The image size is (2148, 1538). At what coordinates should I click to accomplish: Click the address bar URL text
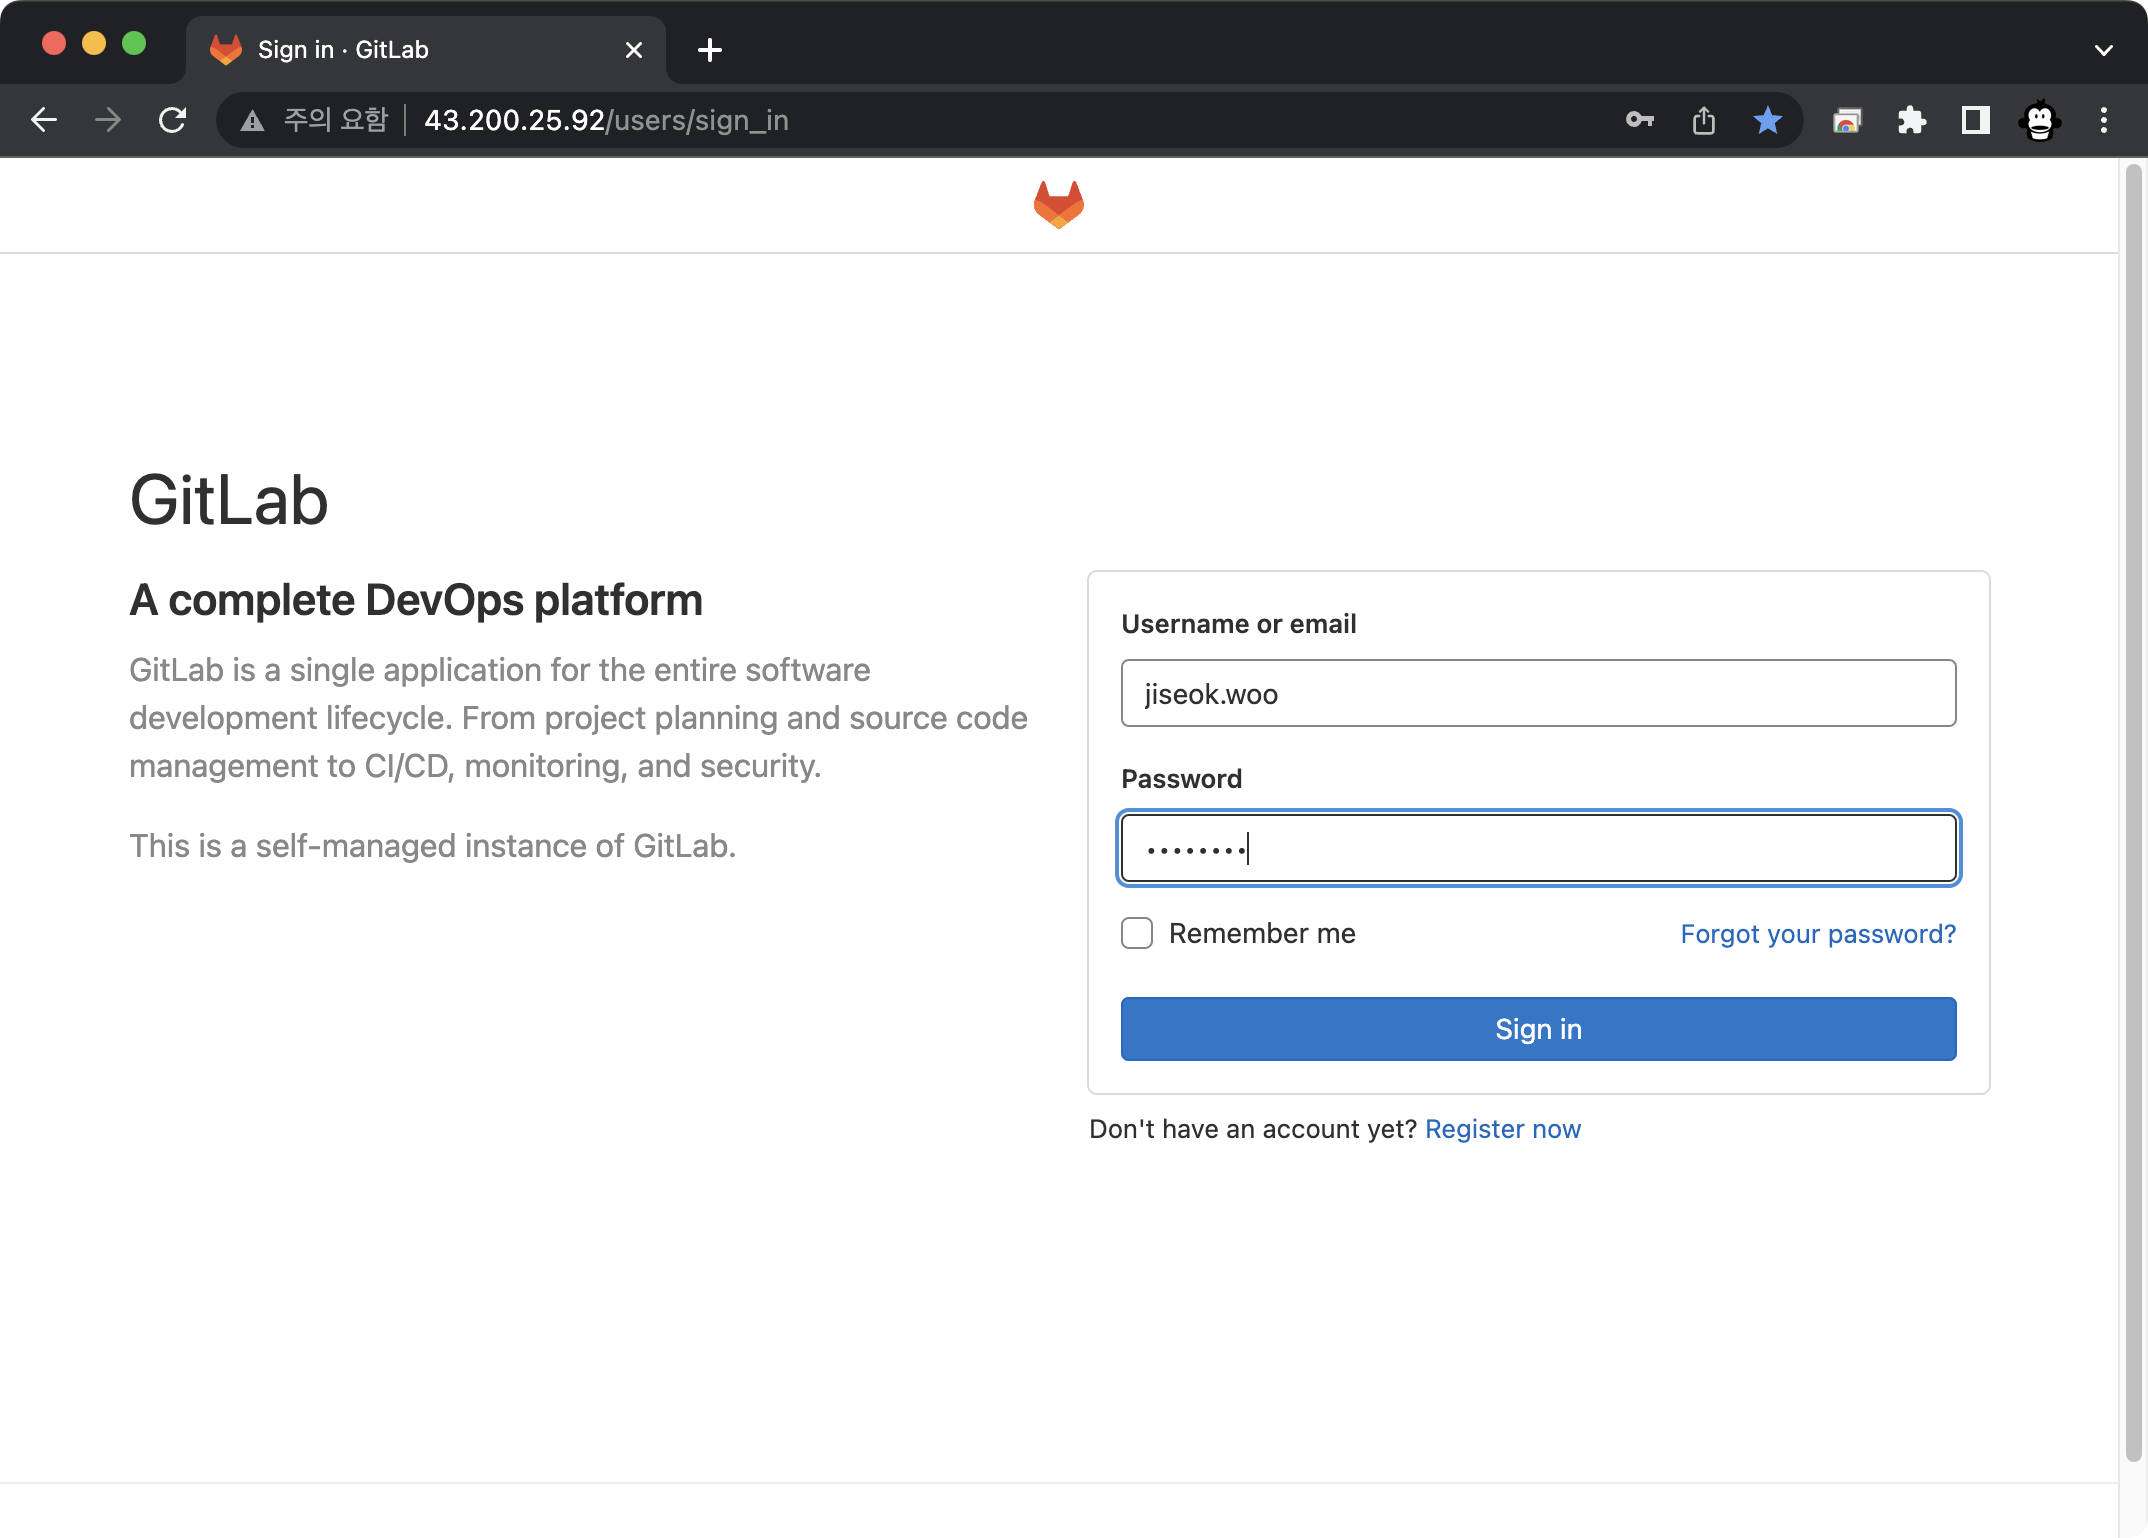606,120
